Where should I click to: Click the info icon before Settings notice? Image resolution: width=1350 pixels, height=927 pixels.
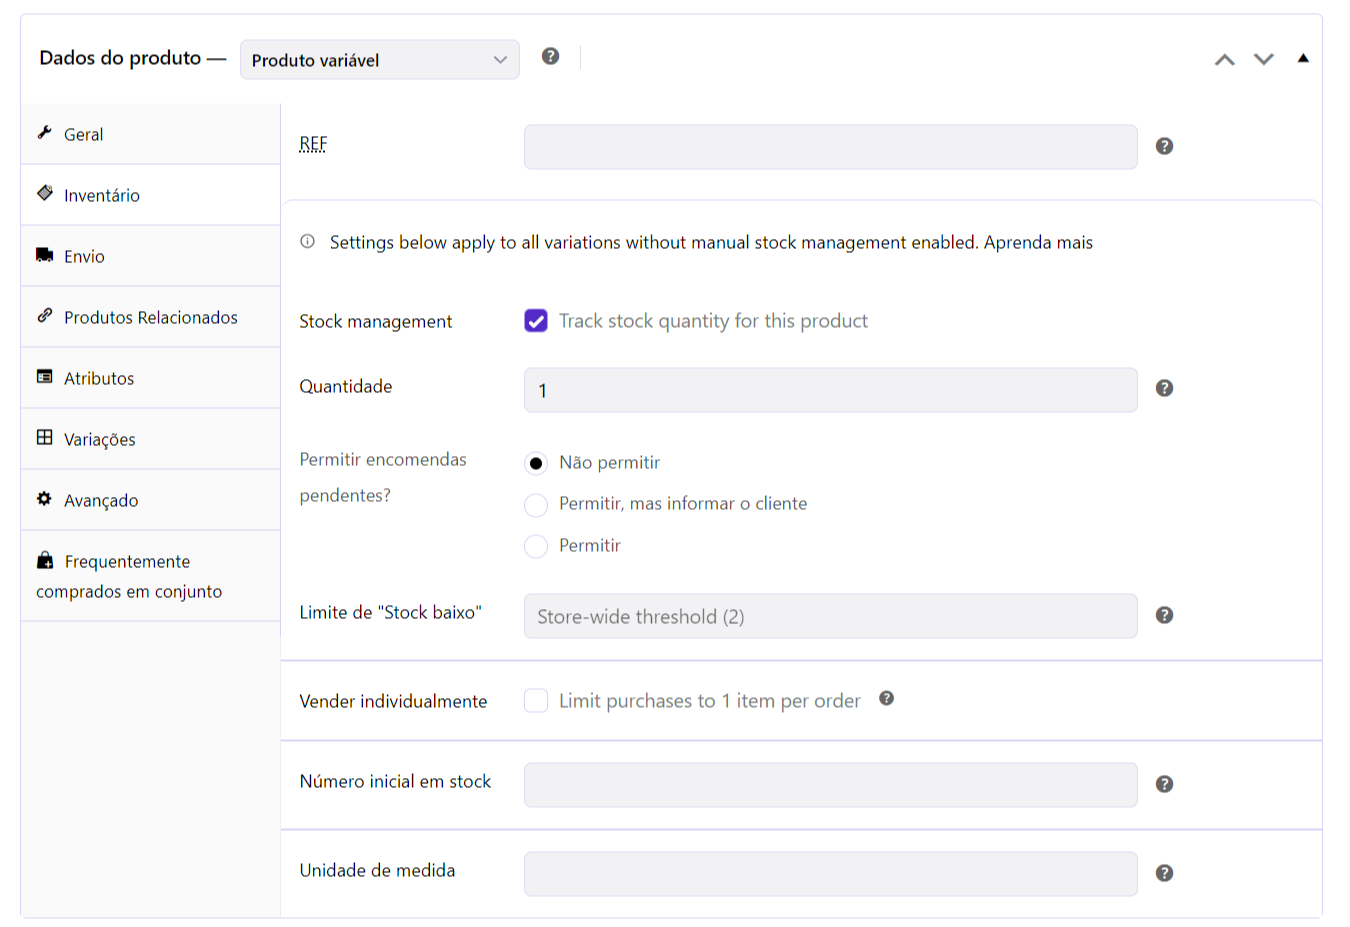(308, 241)
